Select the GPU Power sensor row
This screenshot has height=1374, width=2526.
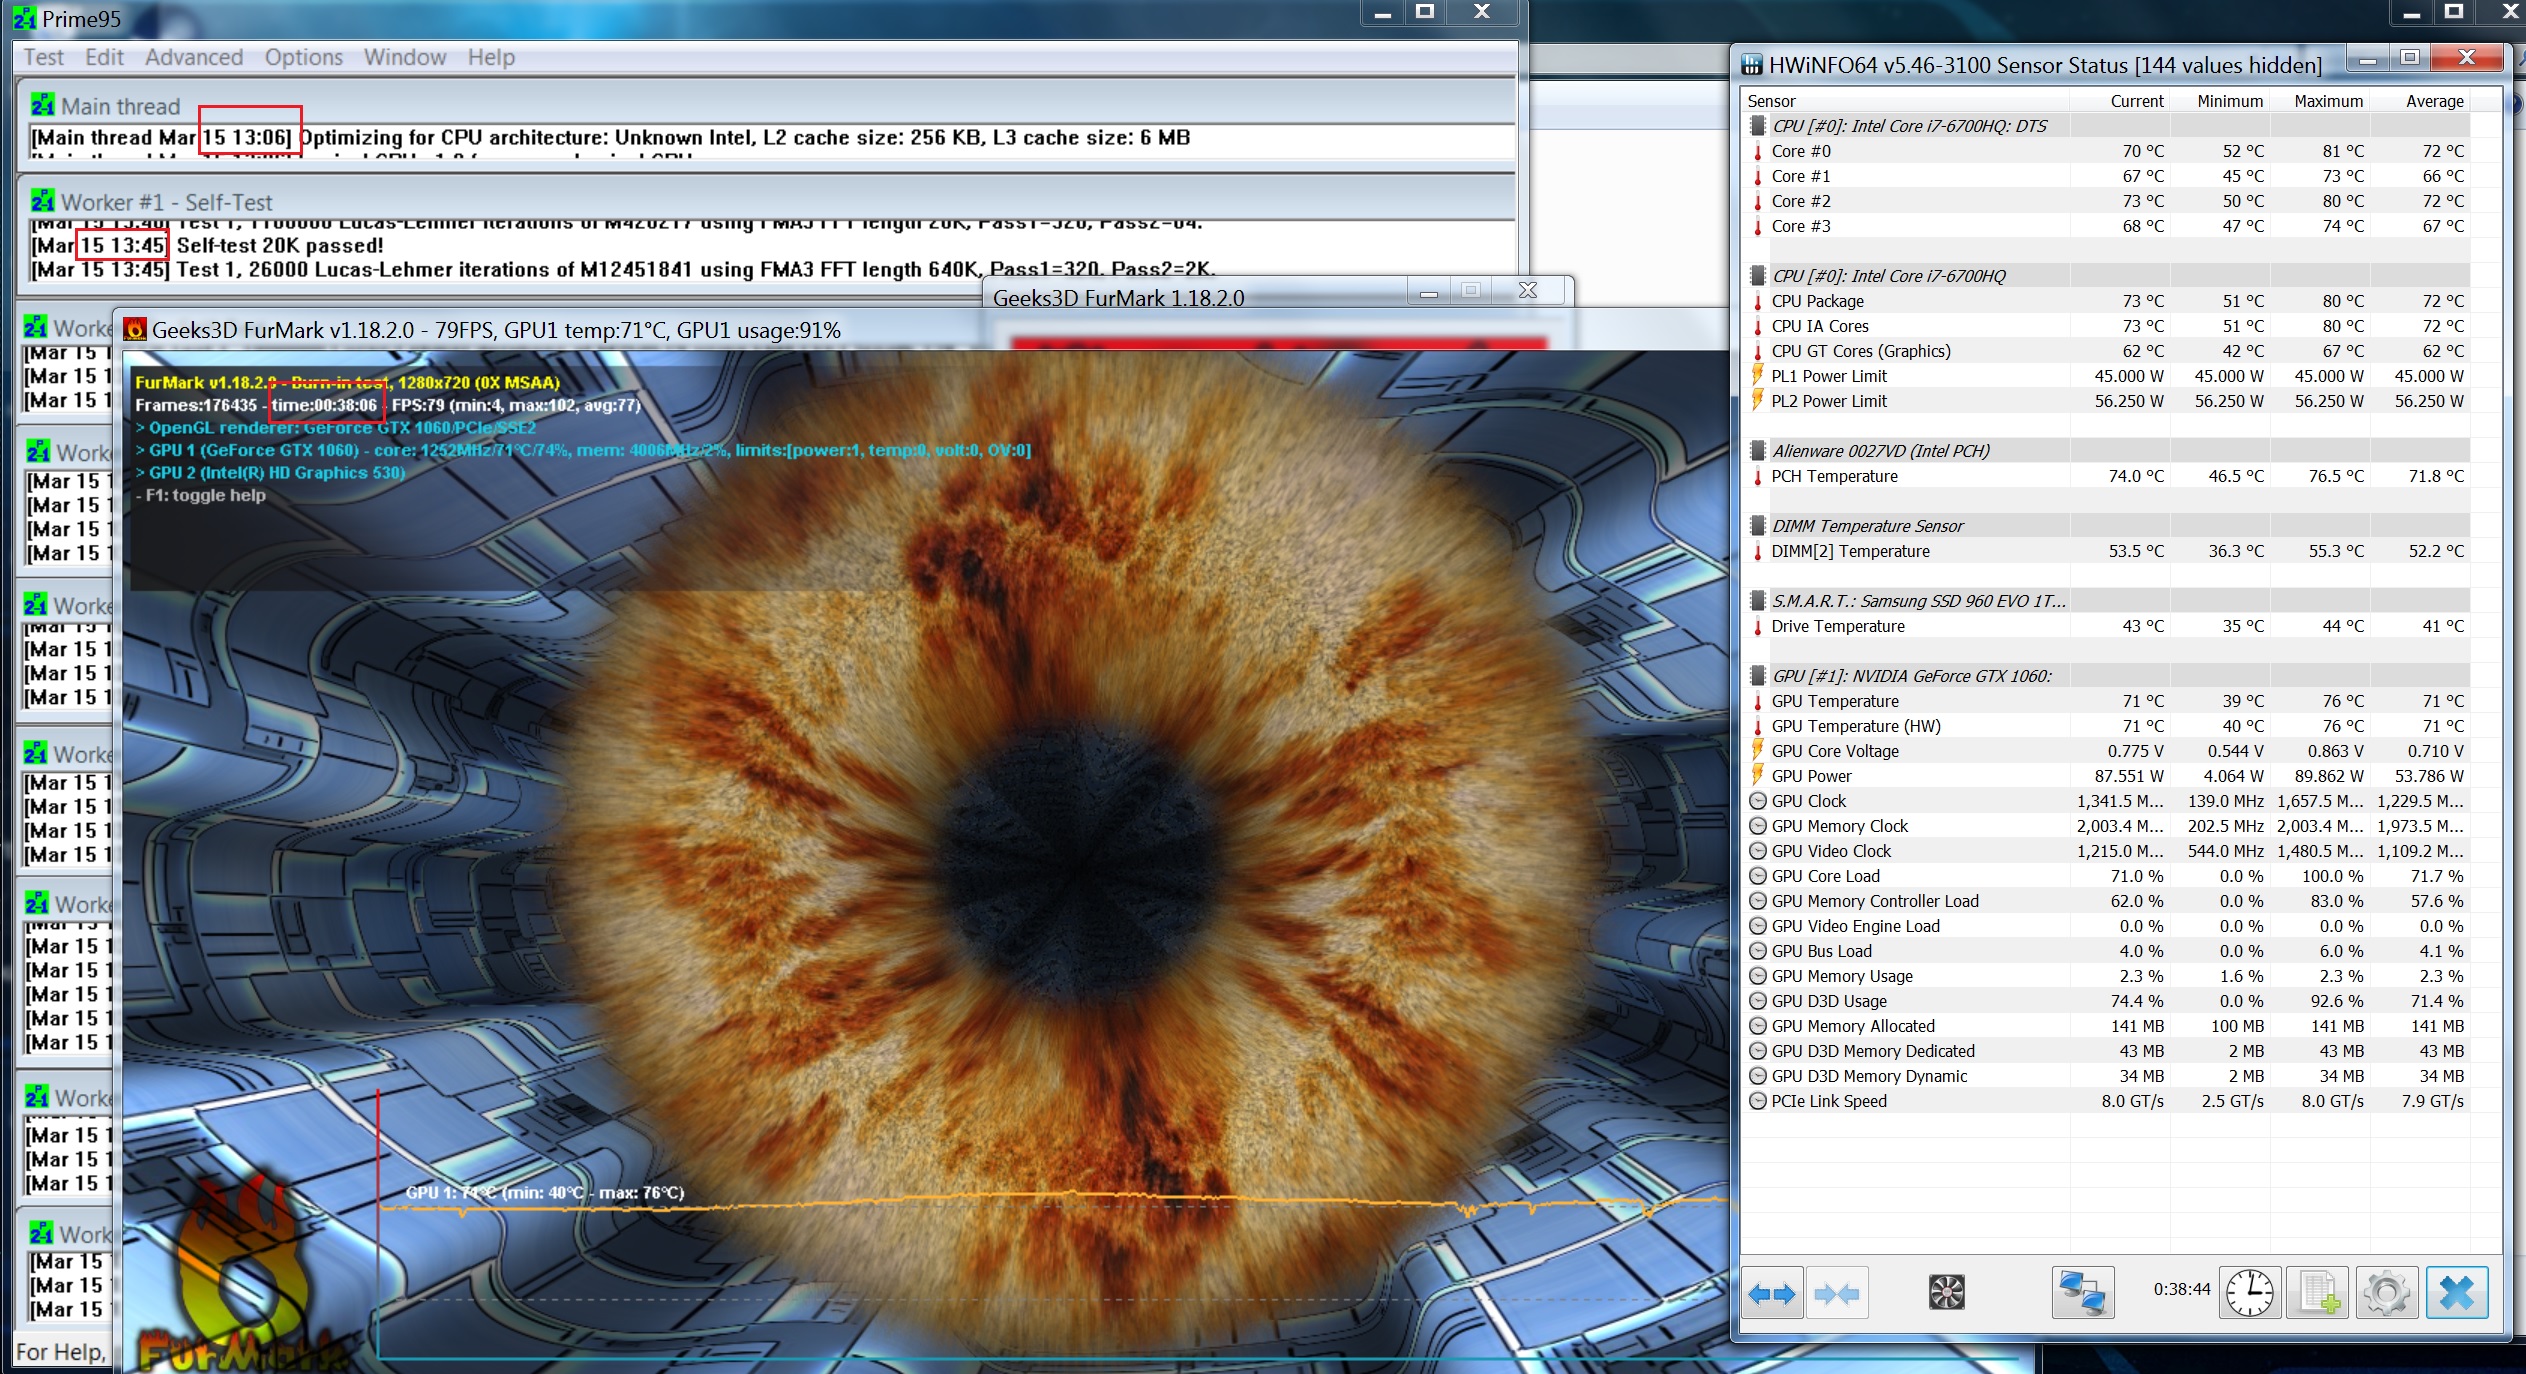2106,776
